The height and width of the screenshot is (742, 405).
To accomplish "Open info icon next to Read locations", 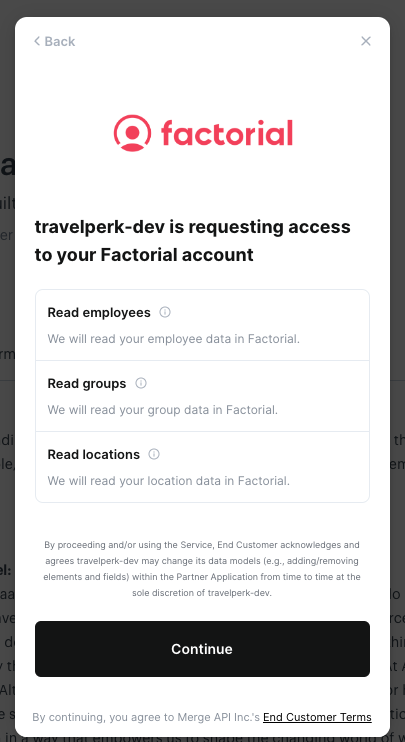I will coord(154,454).
